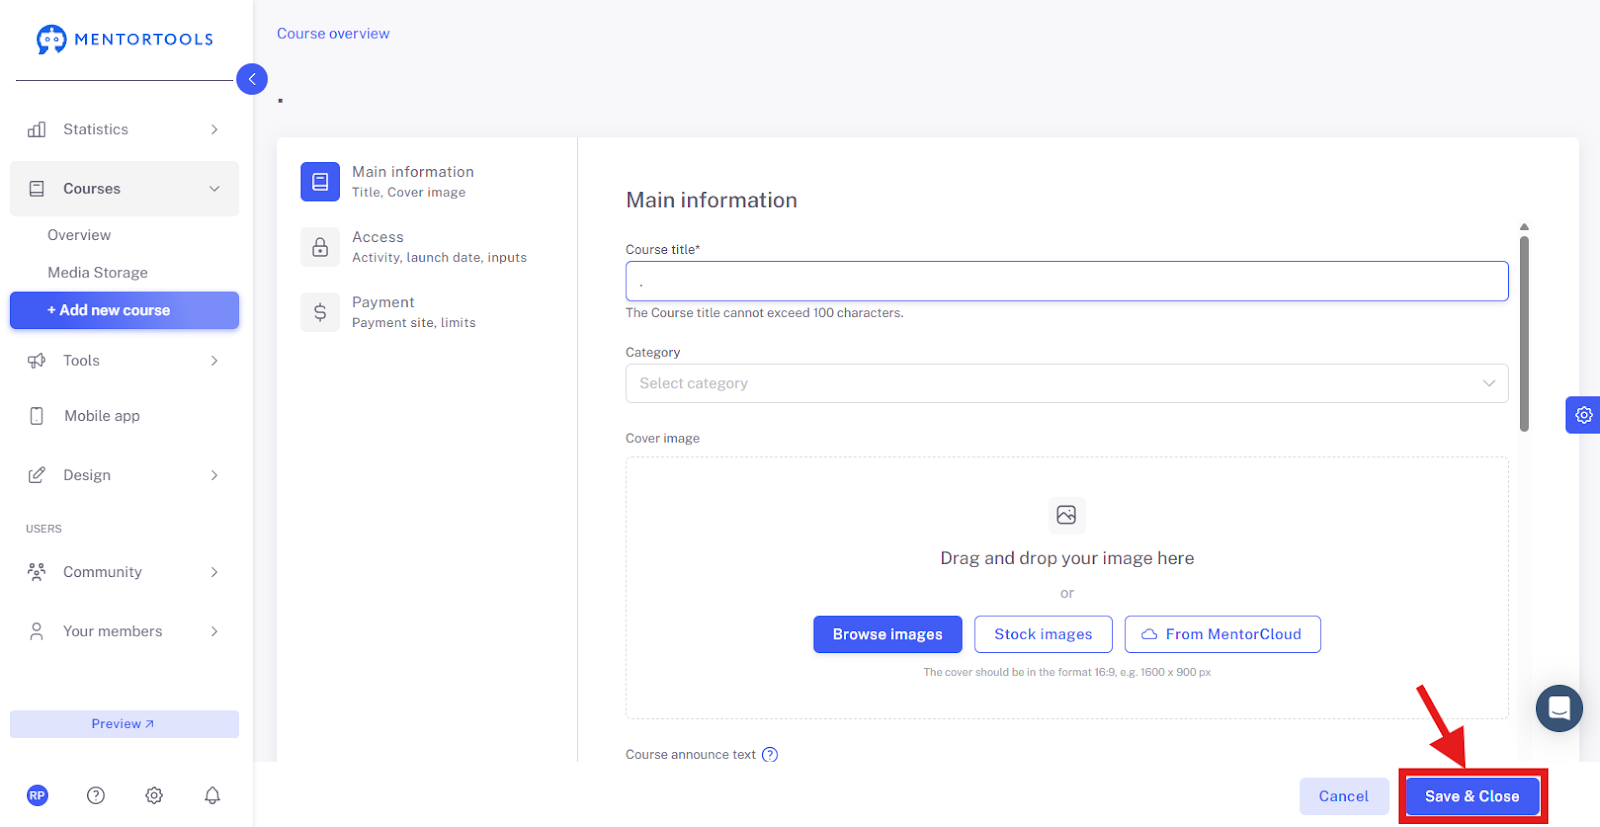Expand the Tools menu chevron
Screen dimensions: 1600x827
coord(214,360)
